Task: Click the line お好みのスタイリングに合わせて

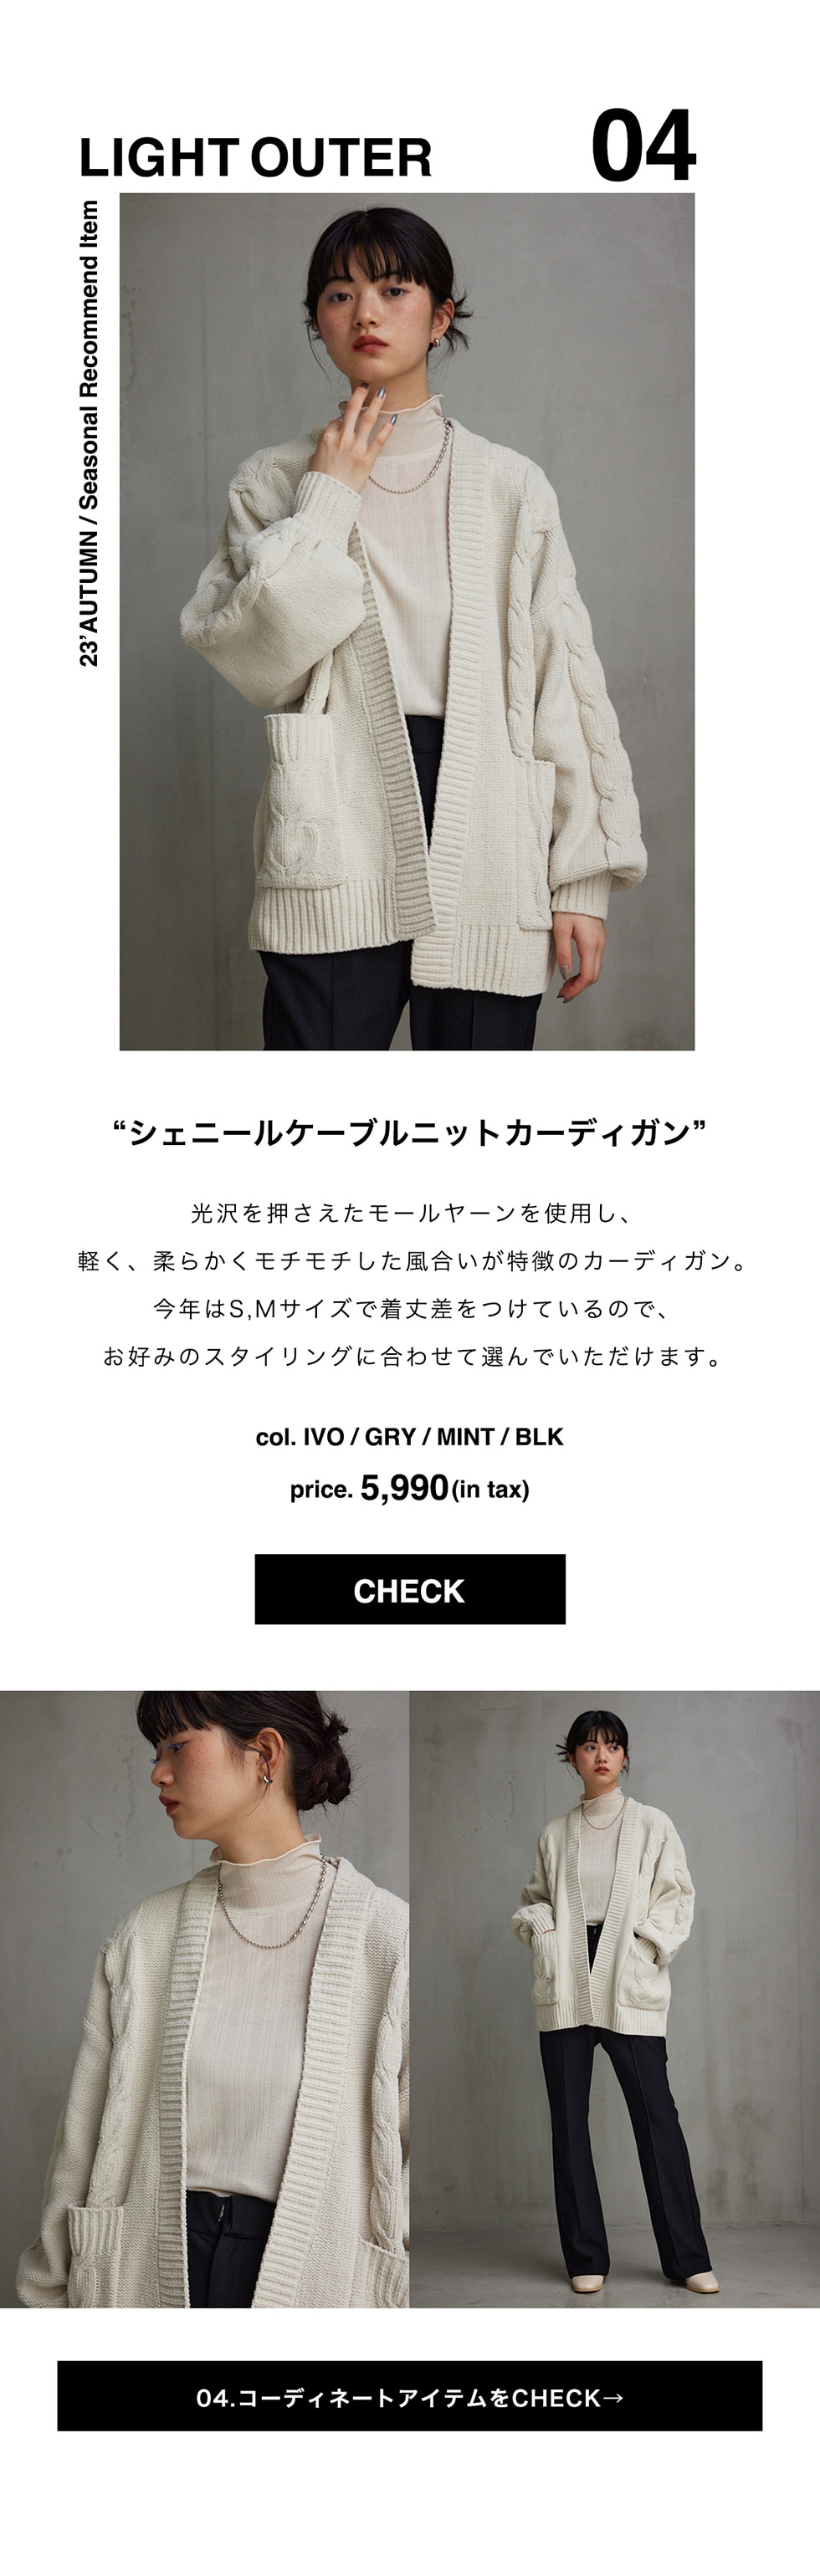Action: (x=410, y=1357)
